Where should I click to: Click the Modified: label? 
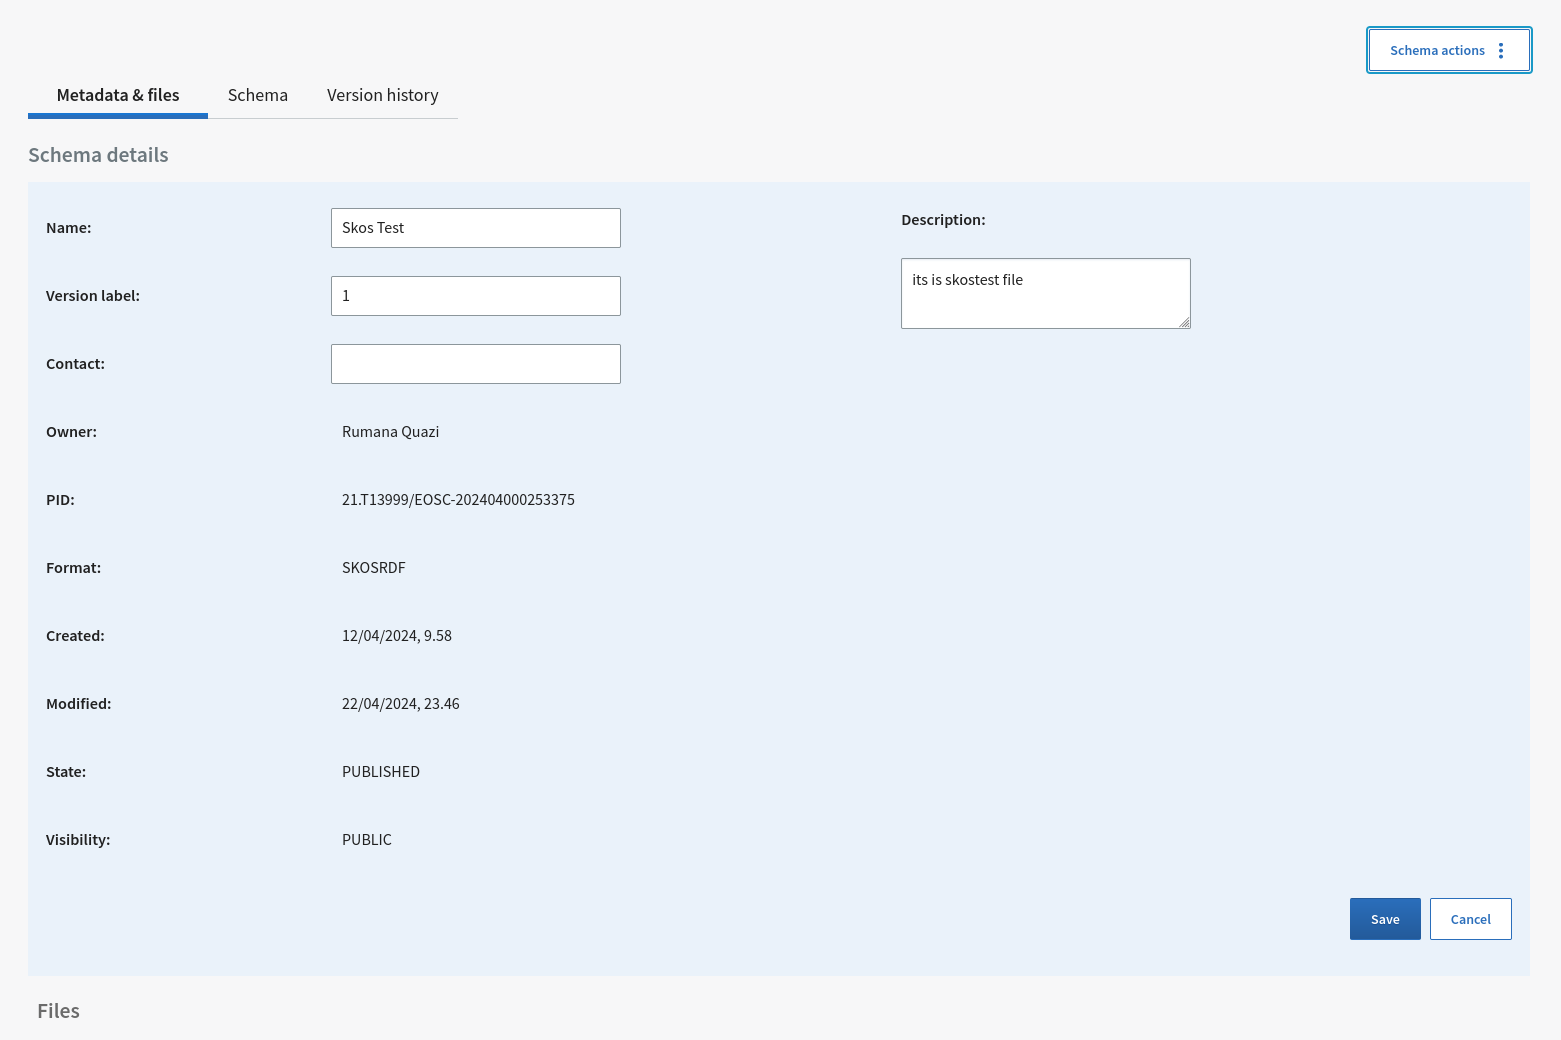[78, 704]
